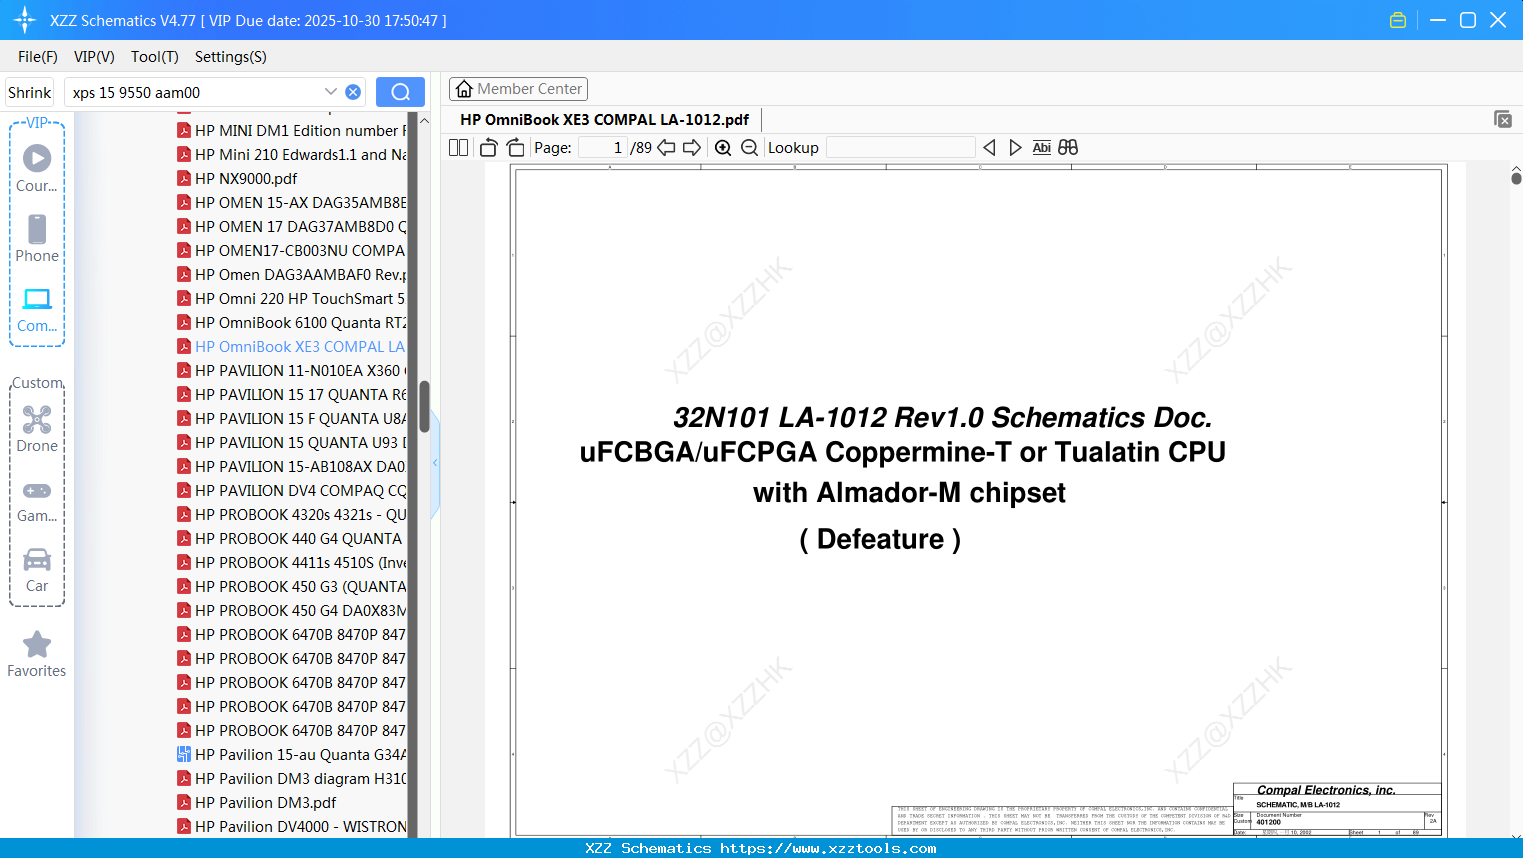Open HP PAVILION 15 17 QUANTA file
Viewport: 1523px width, 858px height.
pyautogui.click(x=292, y=394)
